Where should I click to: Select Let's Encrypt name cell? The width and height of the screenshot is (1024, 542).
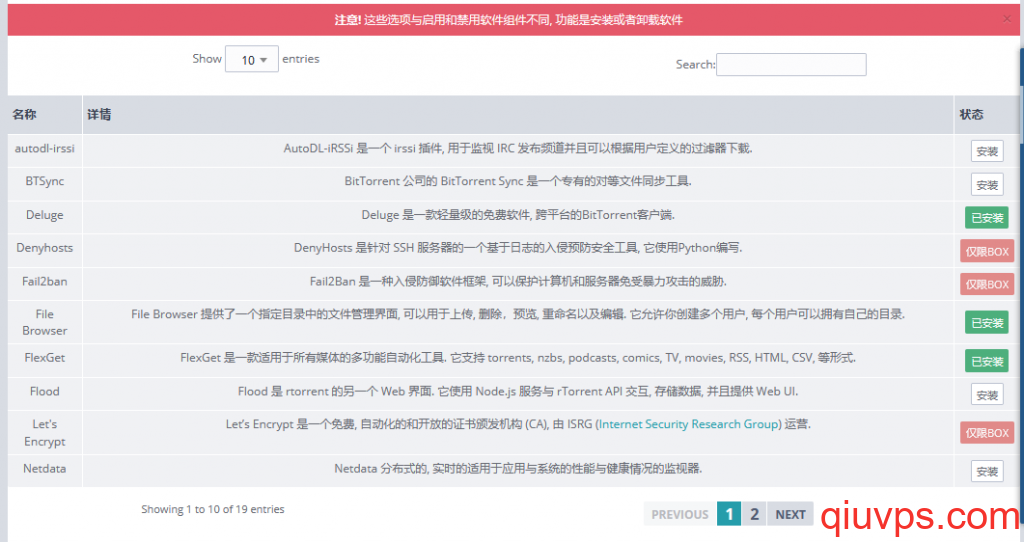(44, 432)
